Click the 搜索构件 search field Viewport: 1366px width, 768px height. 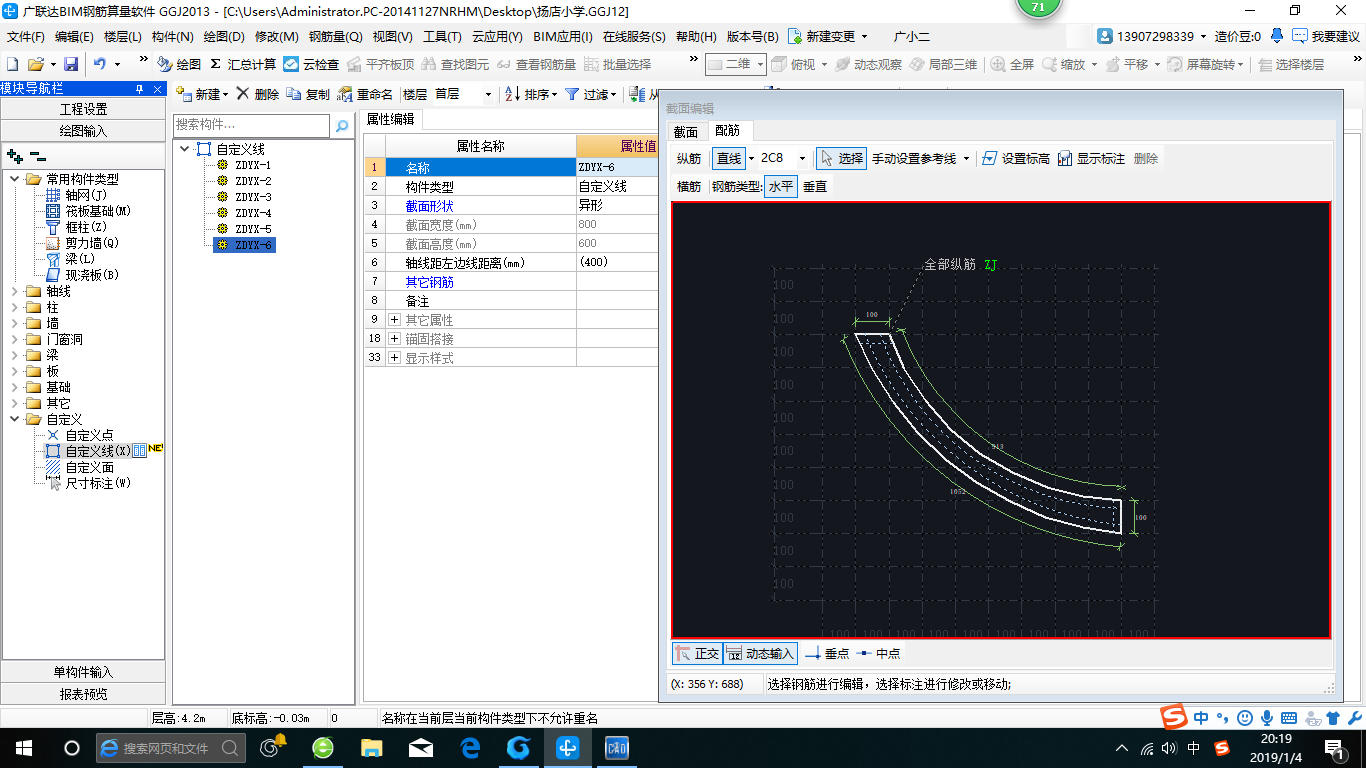[251, 125]
